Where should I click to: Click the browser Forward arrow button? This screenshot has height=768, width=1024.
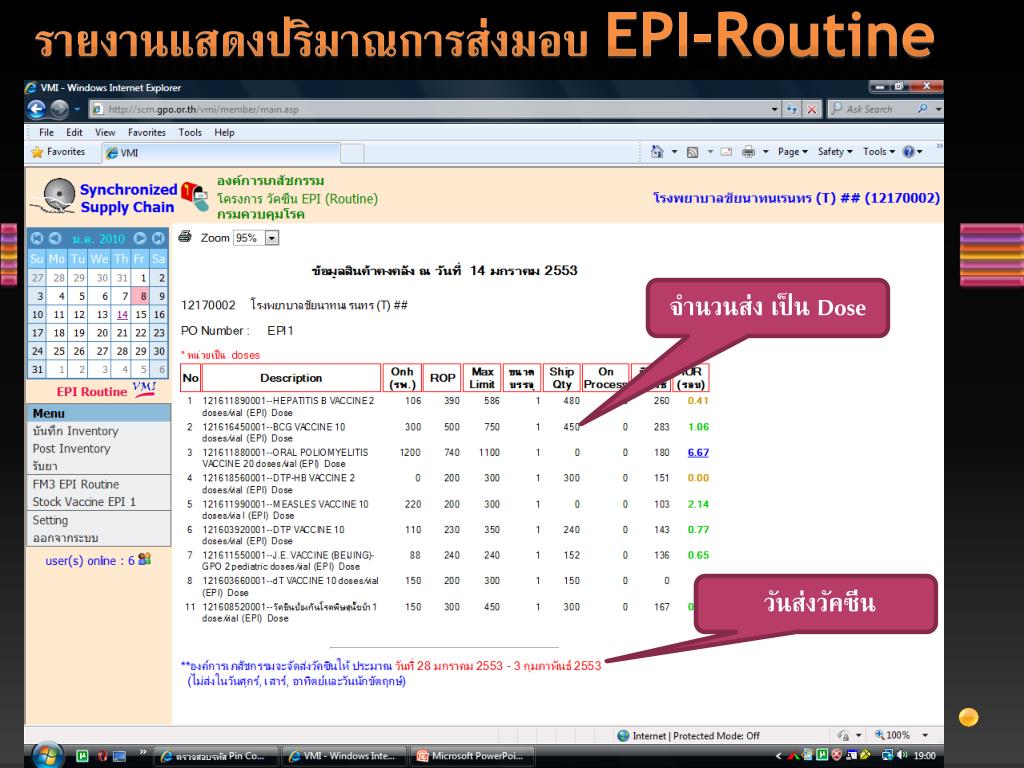click(x=59, y=109)
